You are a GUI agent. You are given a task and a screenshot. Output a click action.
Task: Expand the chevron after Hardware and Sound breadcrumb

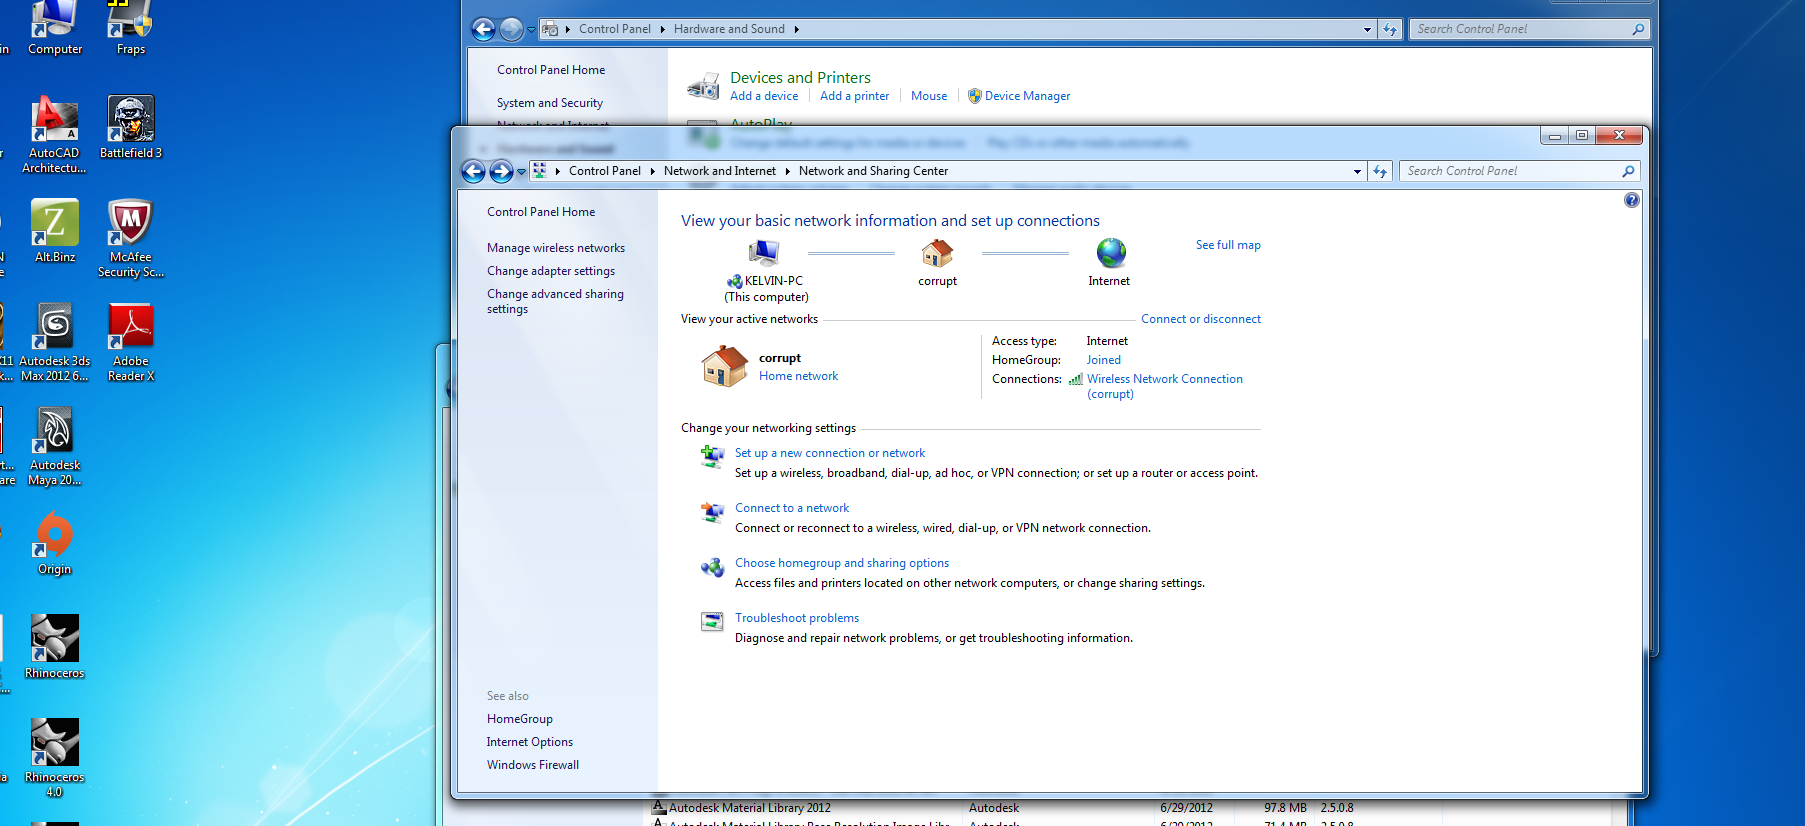point(797,29)
